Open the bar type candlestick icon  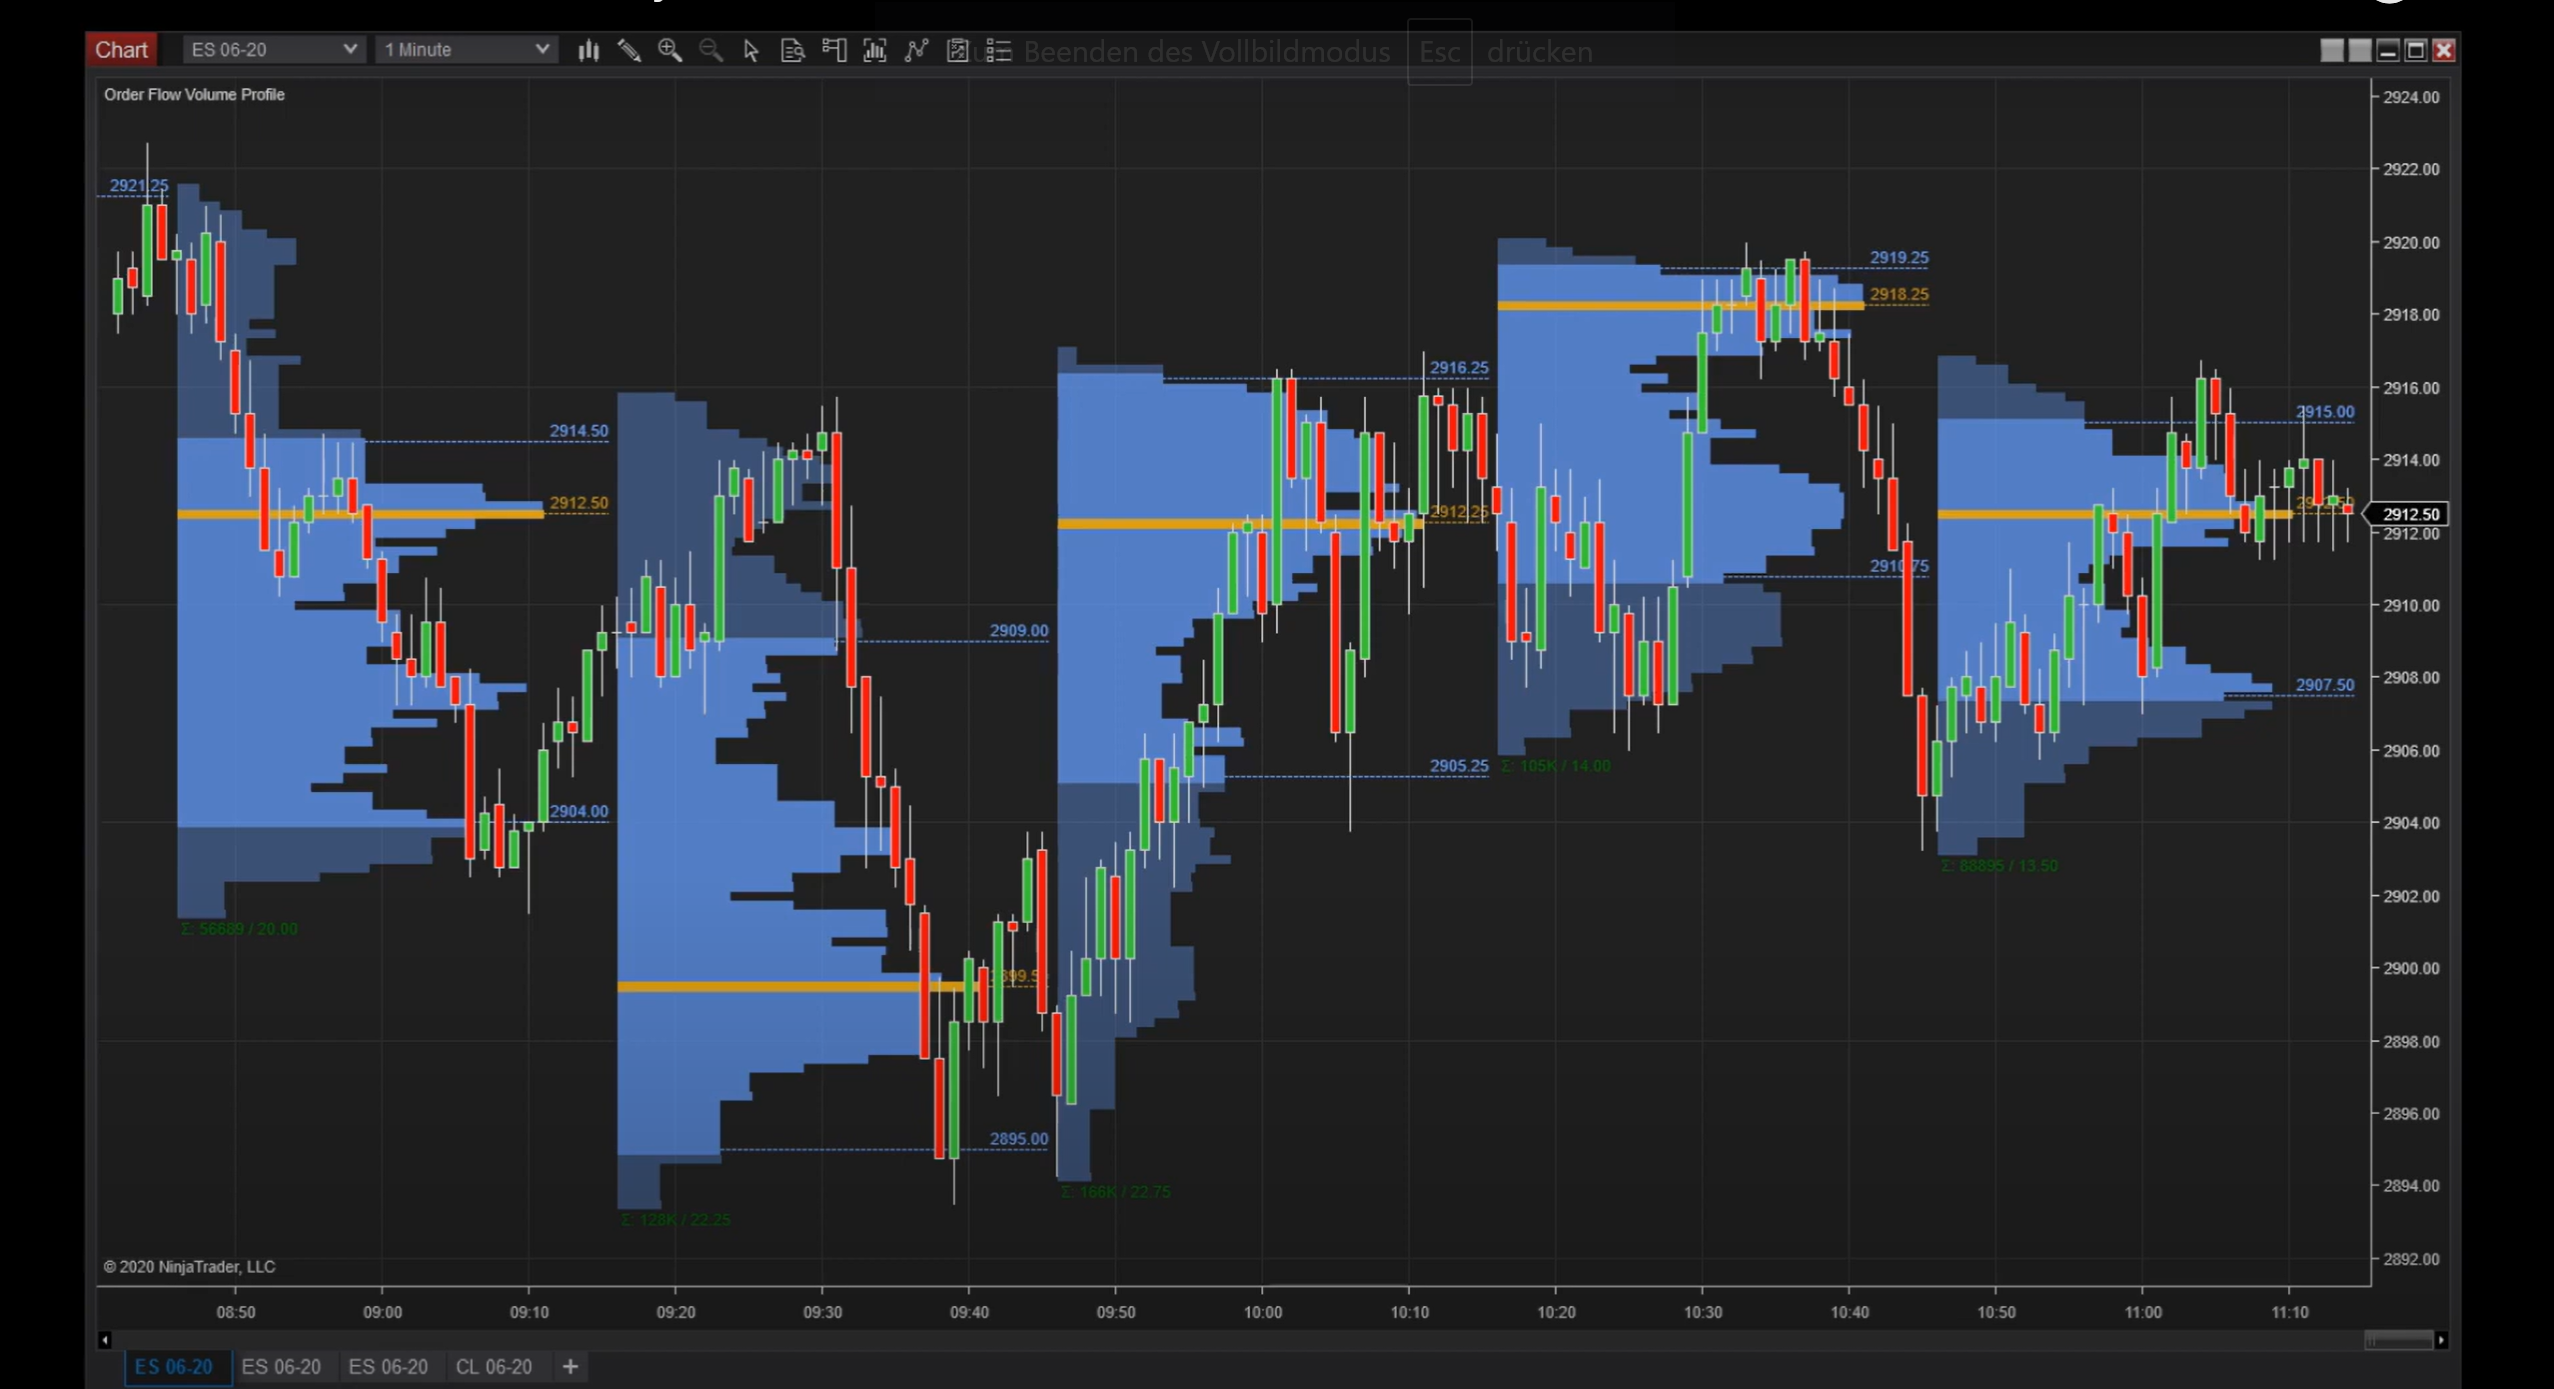pos(588,50)
